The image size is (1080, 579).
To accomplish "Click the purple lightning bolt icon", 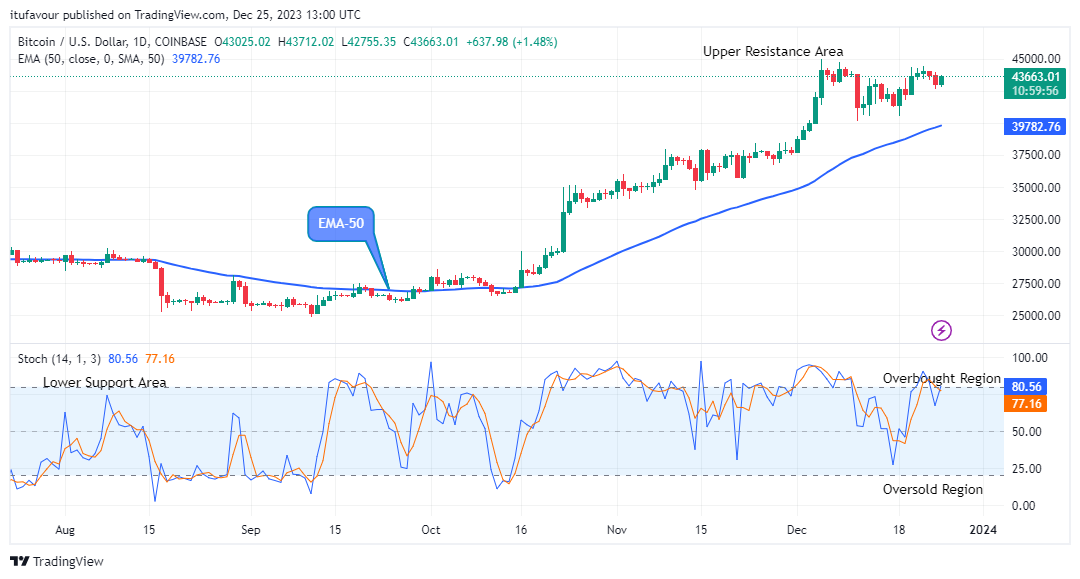I will [x=941, y=330].
